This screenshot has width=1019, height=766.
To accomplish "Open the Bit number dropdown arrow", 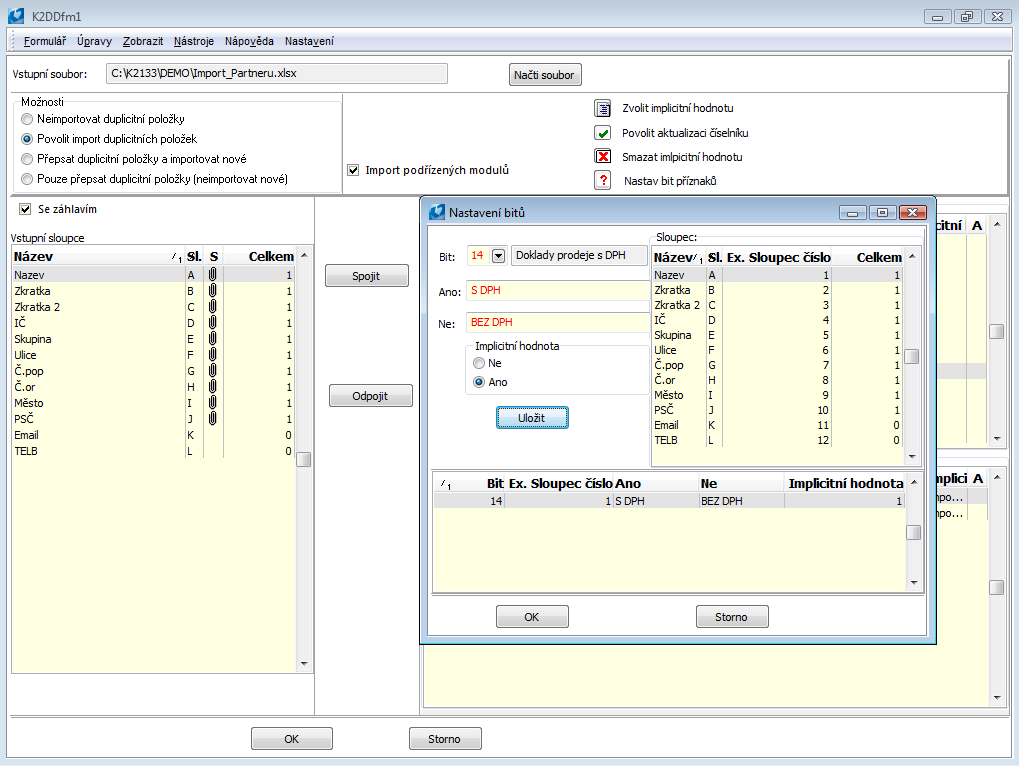I will click(498, 256).
